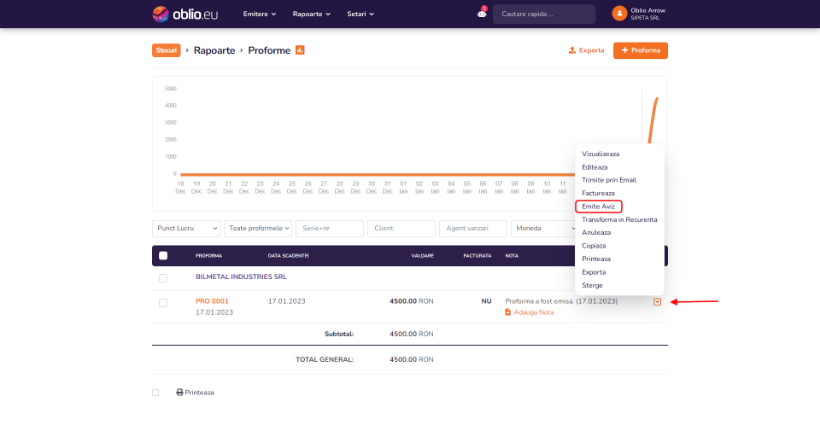Click the DATA SCADENTEI column header
This screenshot has width=820, height=448.
(288, 256)
